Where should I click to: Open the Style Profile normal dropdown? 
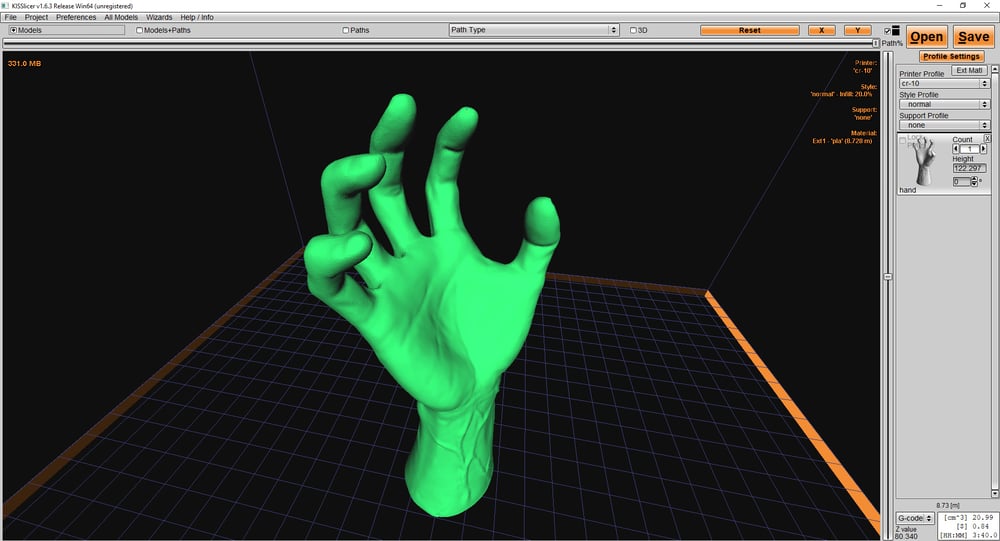[x=944, y=104]
